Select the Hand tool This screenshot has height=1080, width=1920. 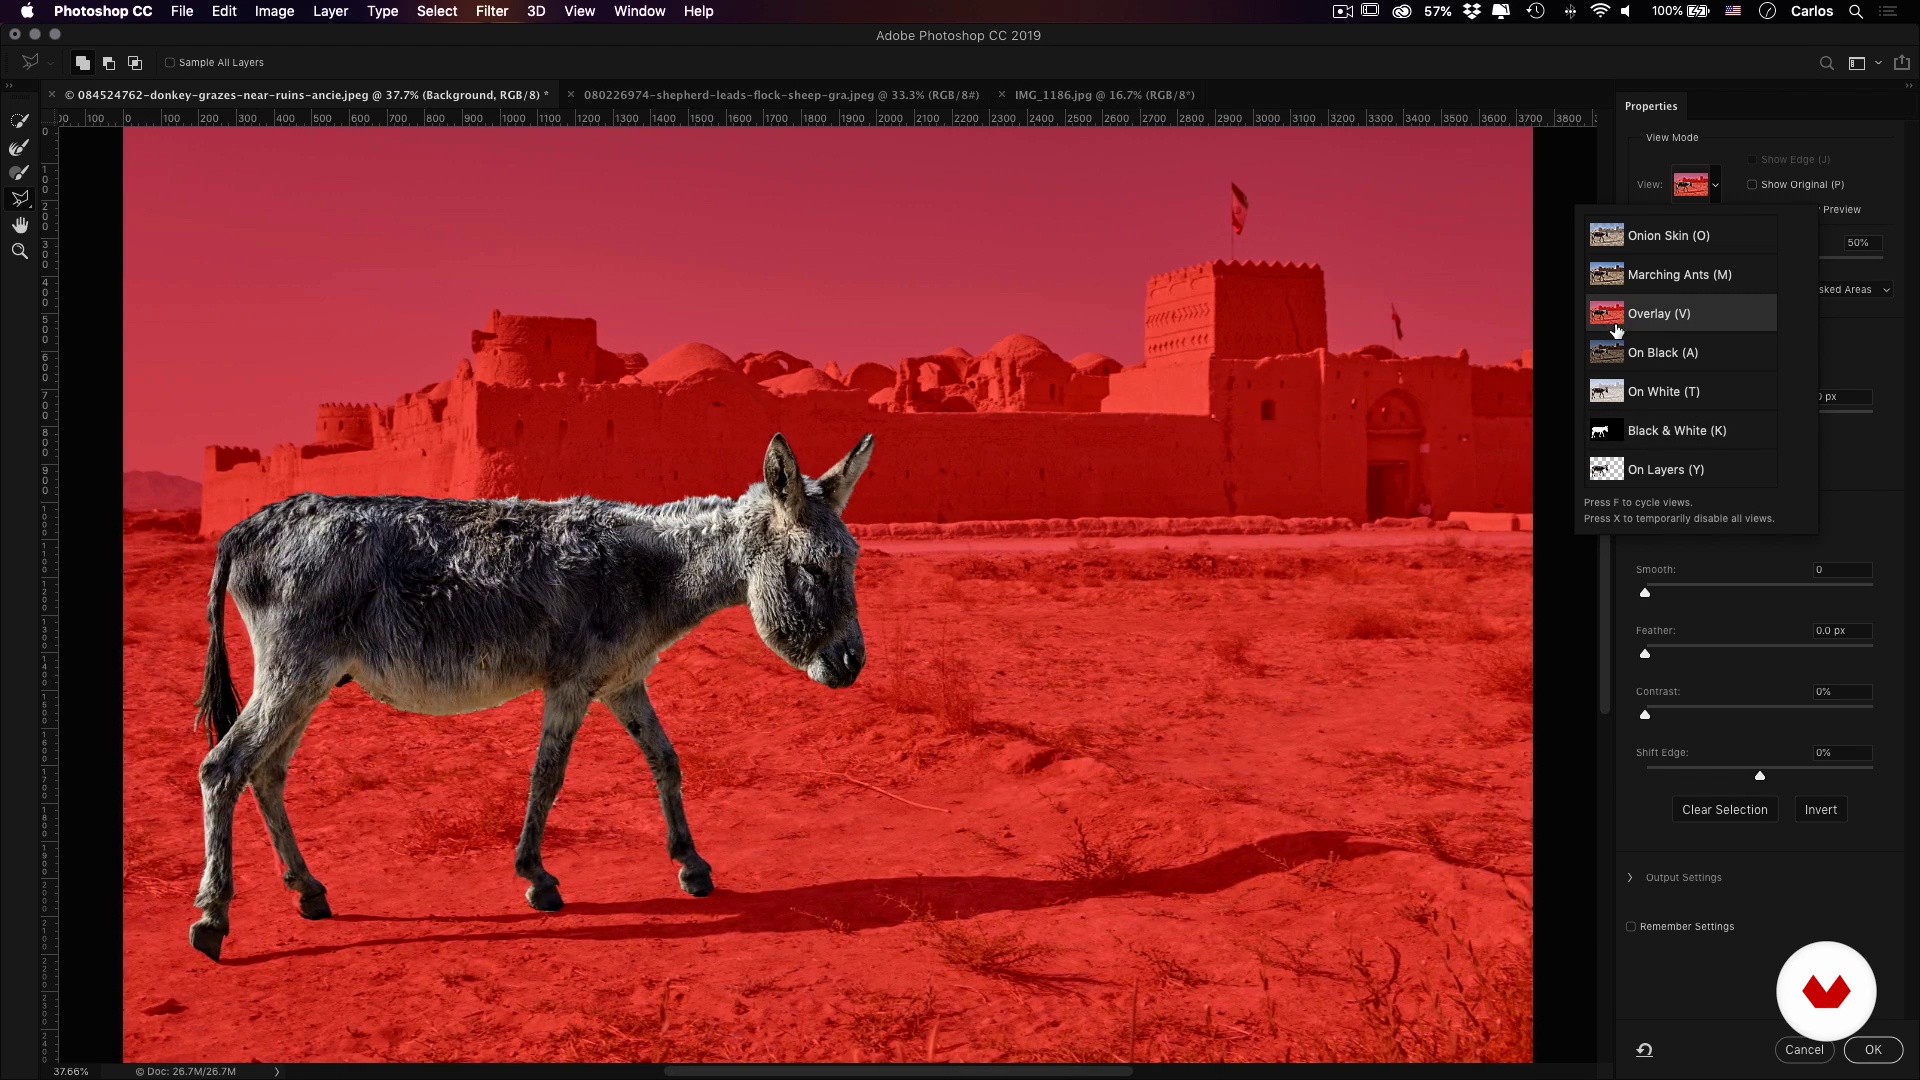[19, 225]
